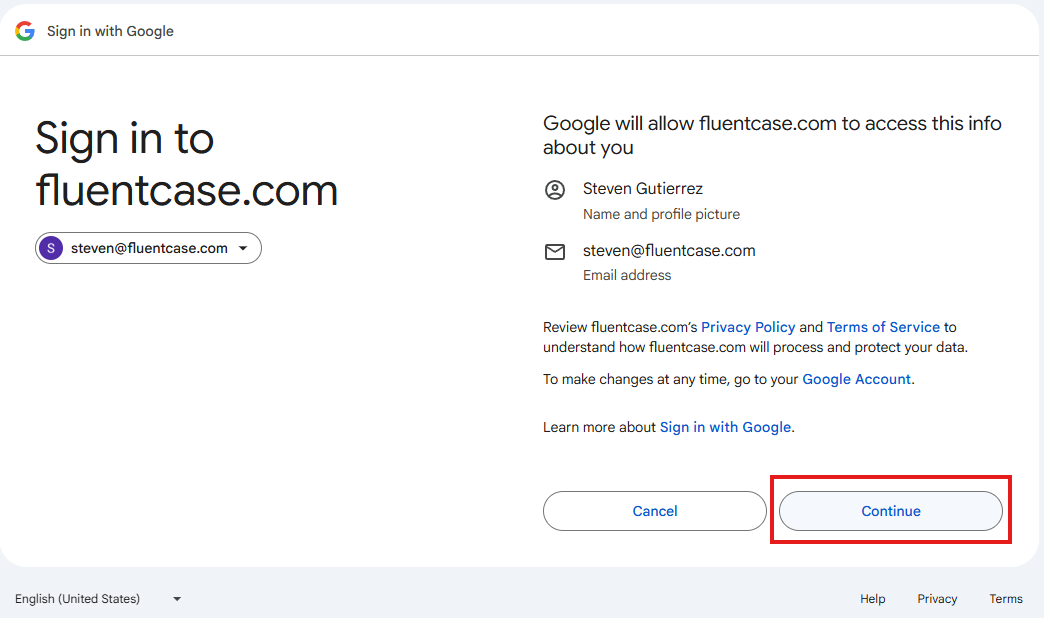The image size is (1044, 618).
Task: Click the envelope icon beside email address
Action: pyautogui.click(x=555, y=252)
